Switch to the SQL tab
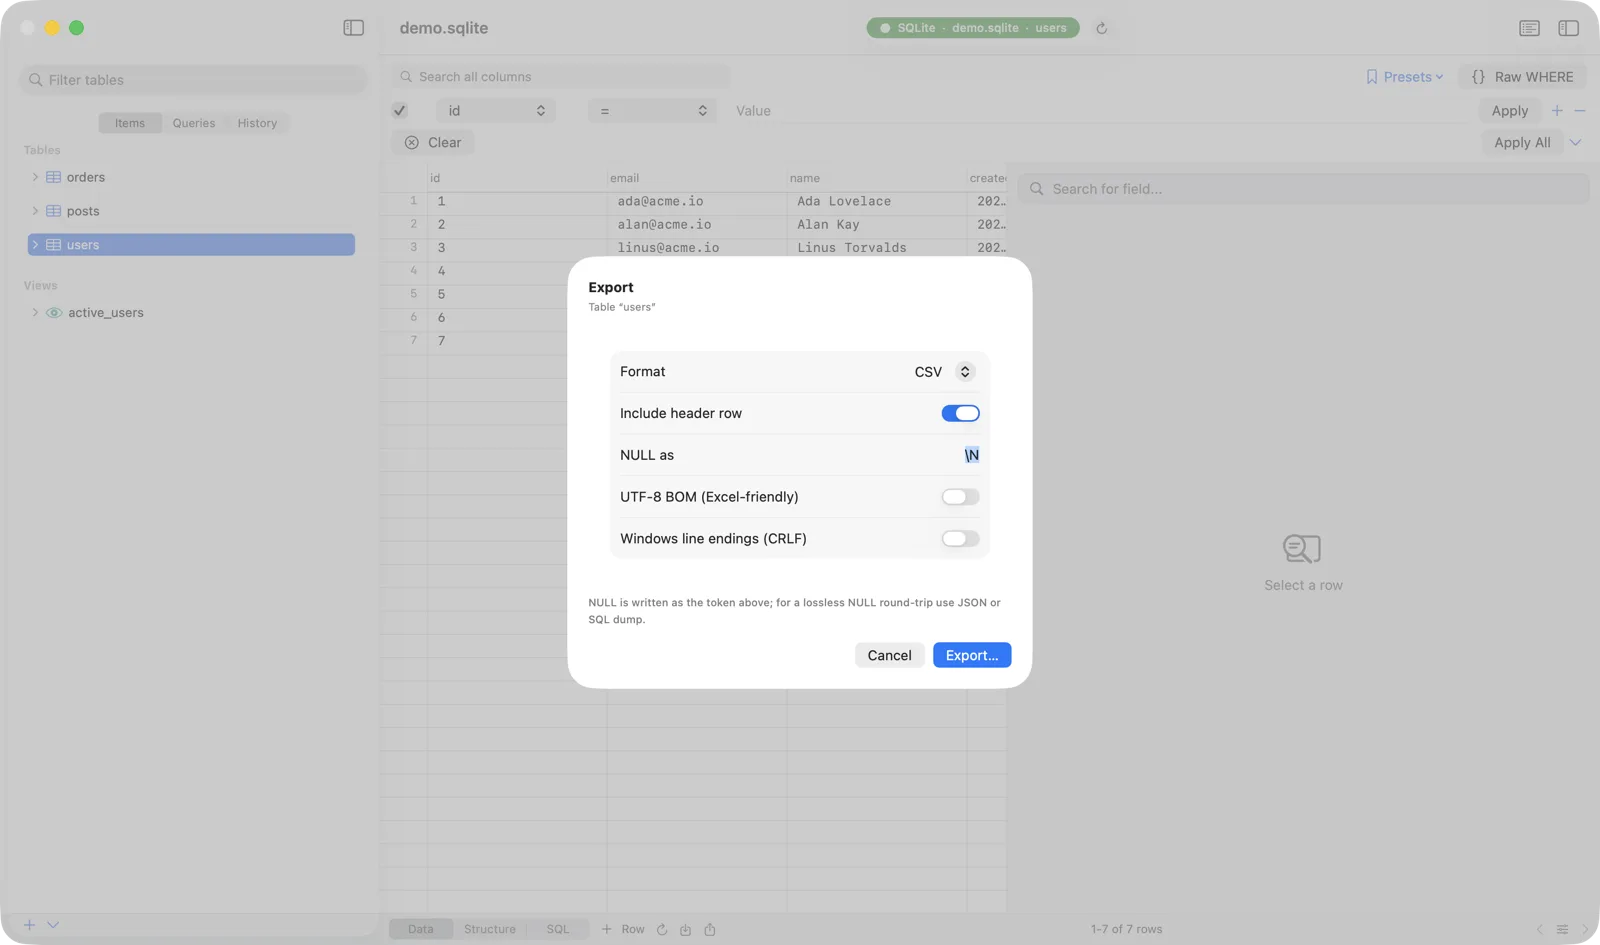The image size is (1600, 945). [558, 929]
